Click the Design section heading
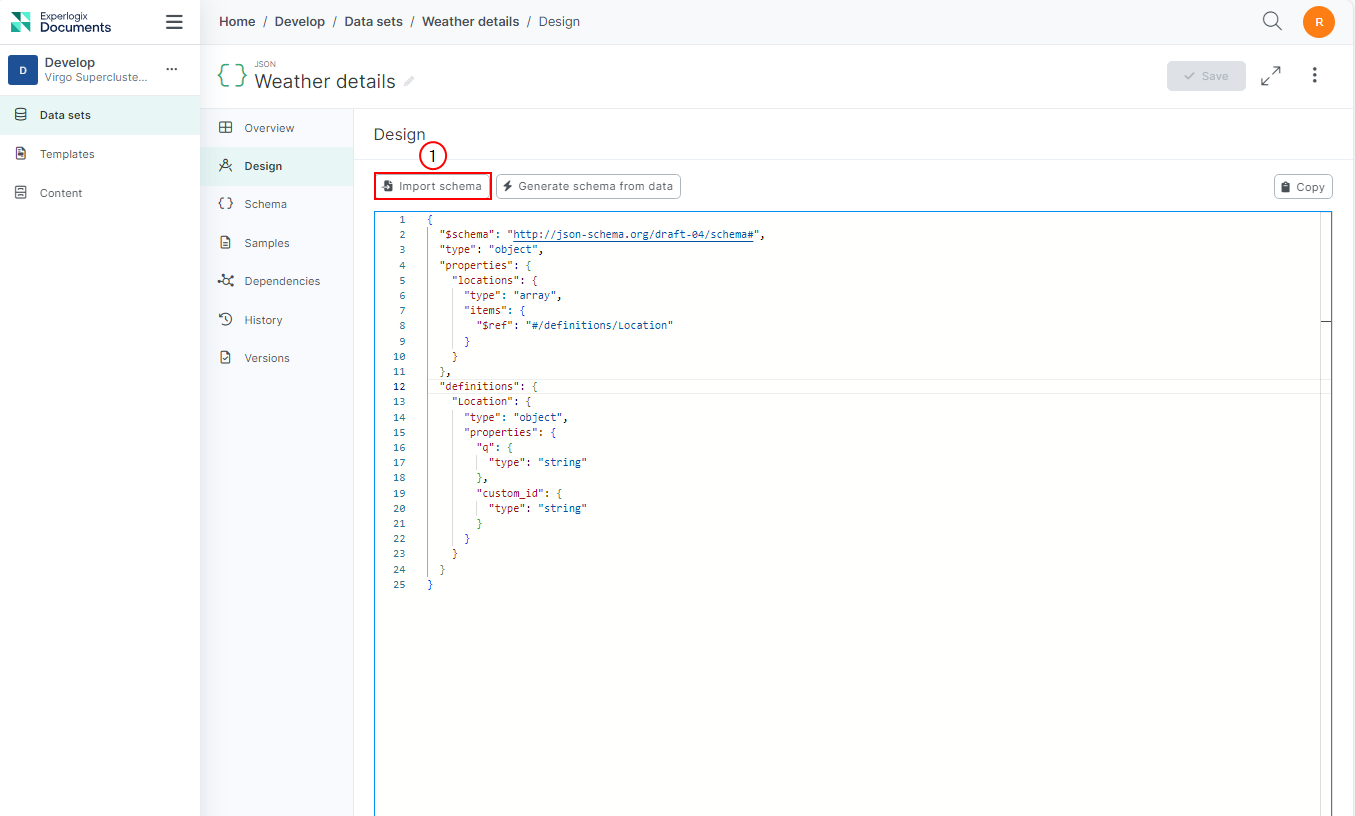This screenshot has height=816, width=1355. pyautogui.click(x=399, y=134)
